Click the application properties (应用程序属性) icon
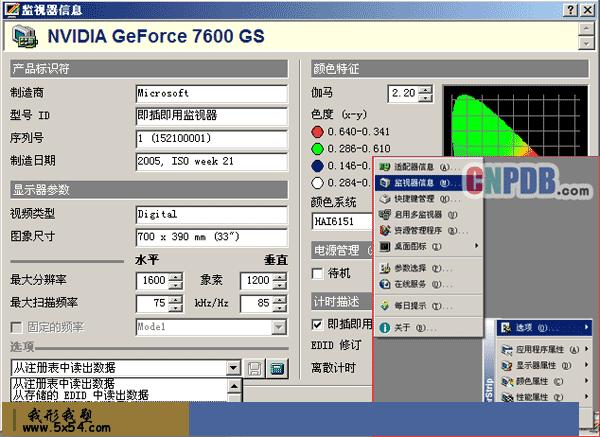 tap(507, 349)
